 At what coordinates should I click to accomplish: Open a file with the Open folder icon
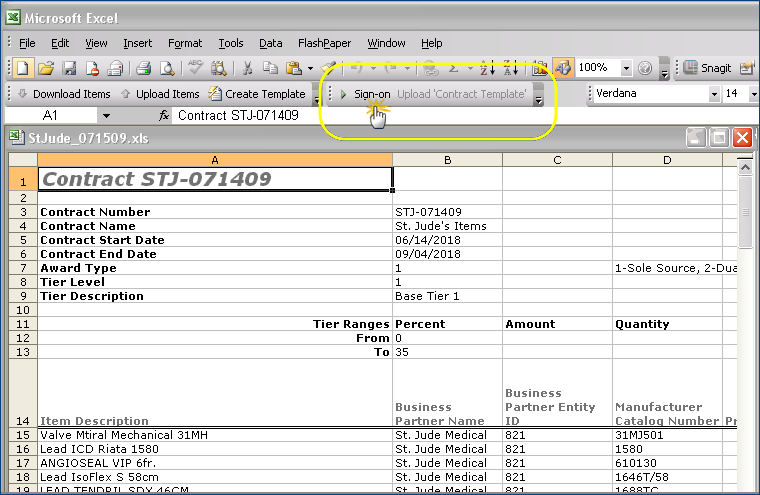click(x=47, y=68)
